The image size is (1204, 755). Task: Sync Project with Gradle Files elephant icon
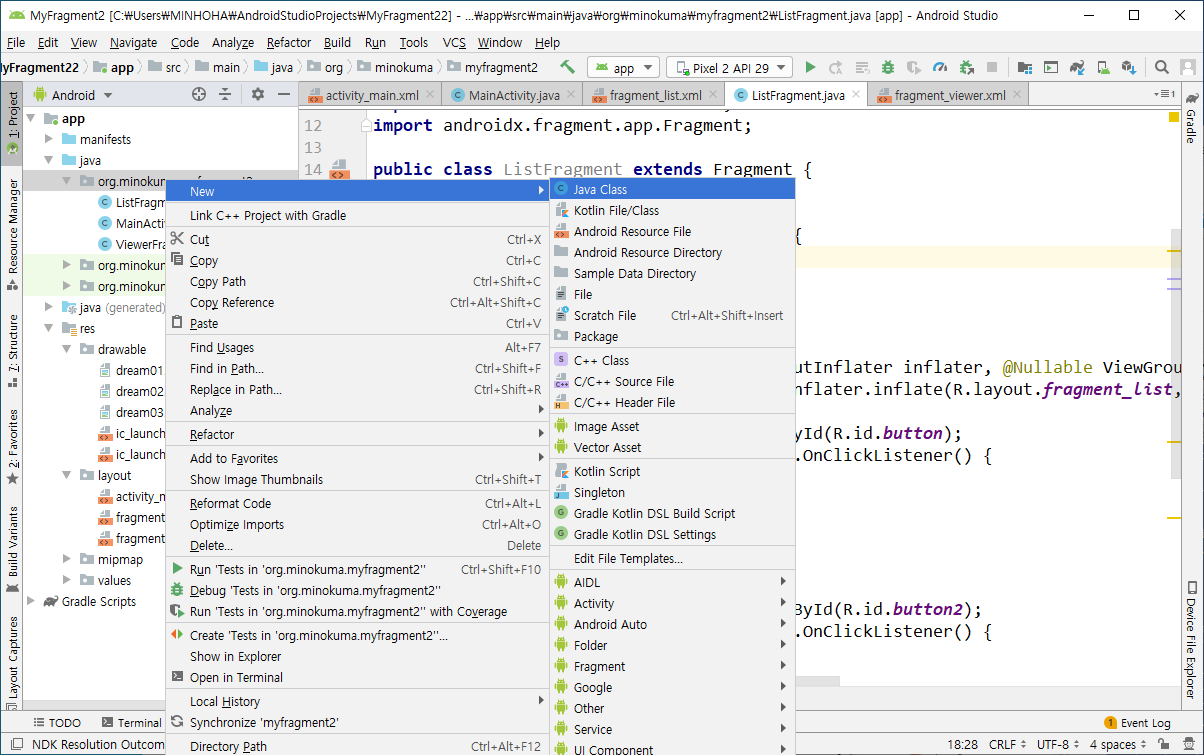(x=1077, y=67)
